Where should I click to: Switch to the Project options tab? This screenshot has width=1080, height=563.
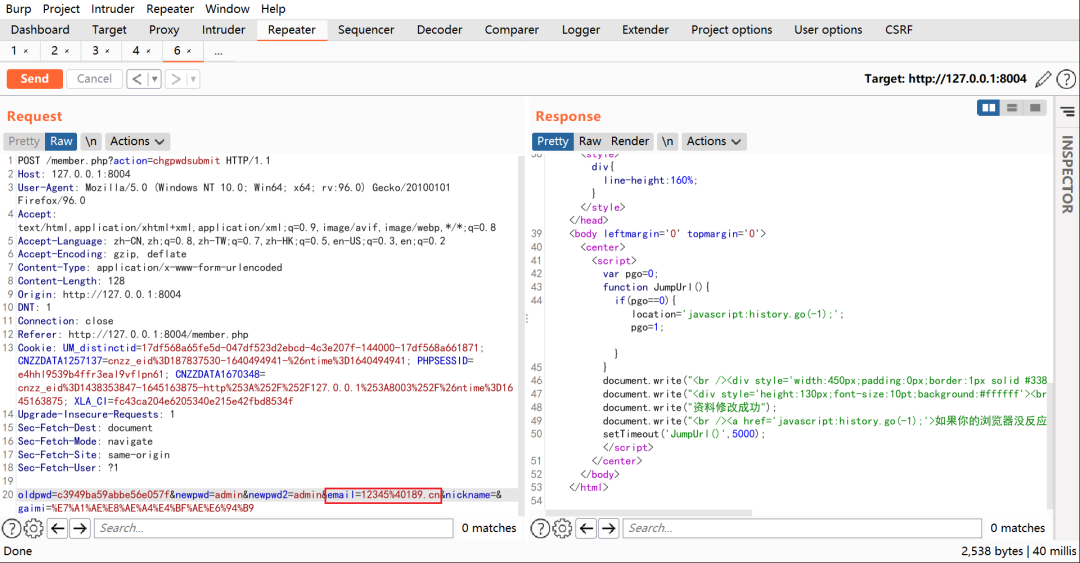[731, 30]
